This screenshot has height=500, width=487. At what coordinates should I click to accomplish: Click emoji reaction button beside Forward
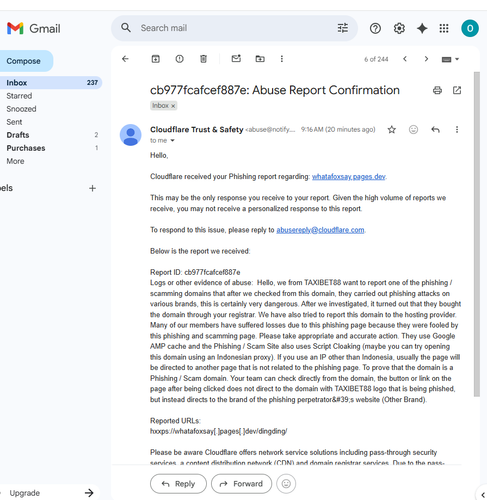pyautogui.click(x=286, y=484)
